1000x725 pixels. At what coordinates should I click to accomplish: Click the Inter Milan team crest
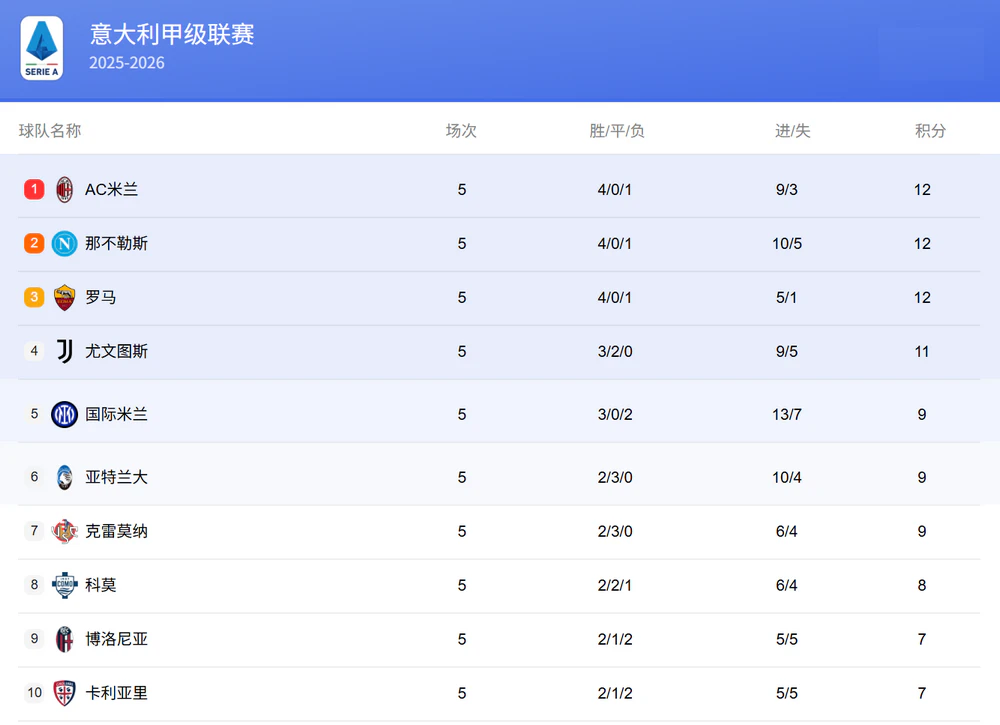pos(65,414)
